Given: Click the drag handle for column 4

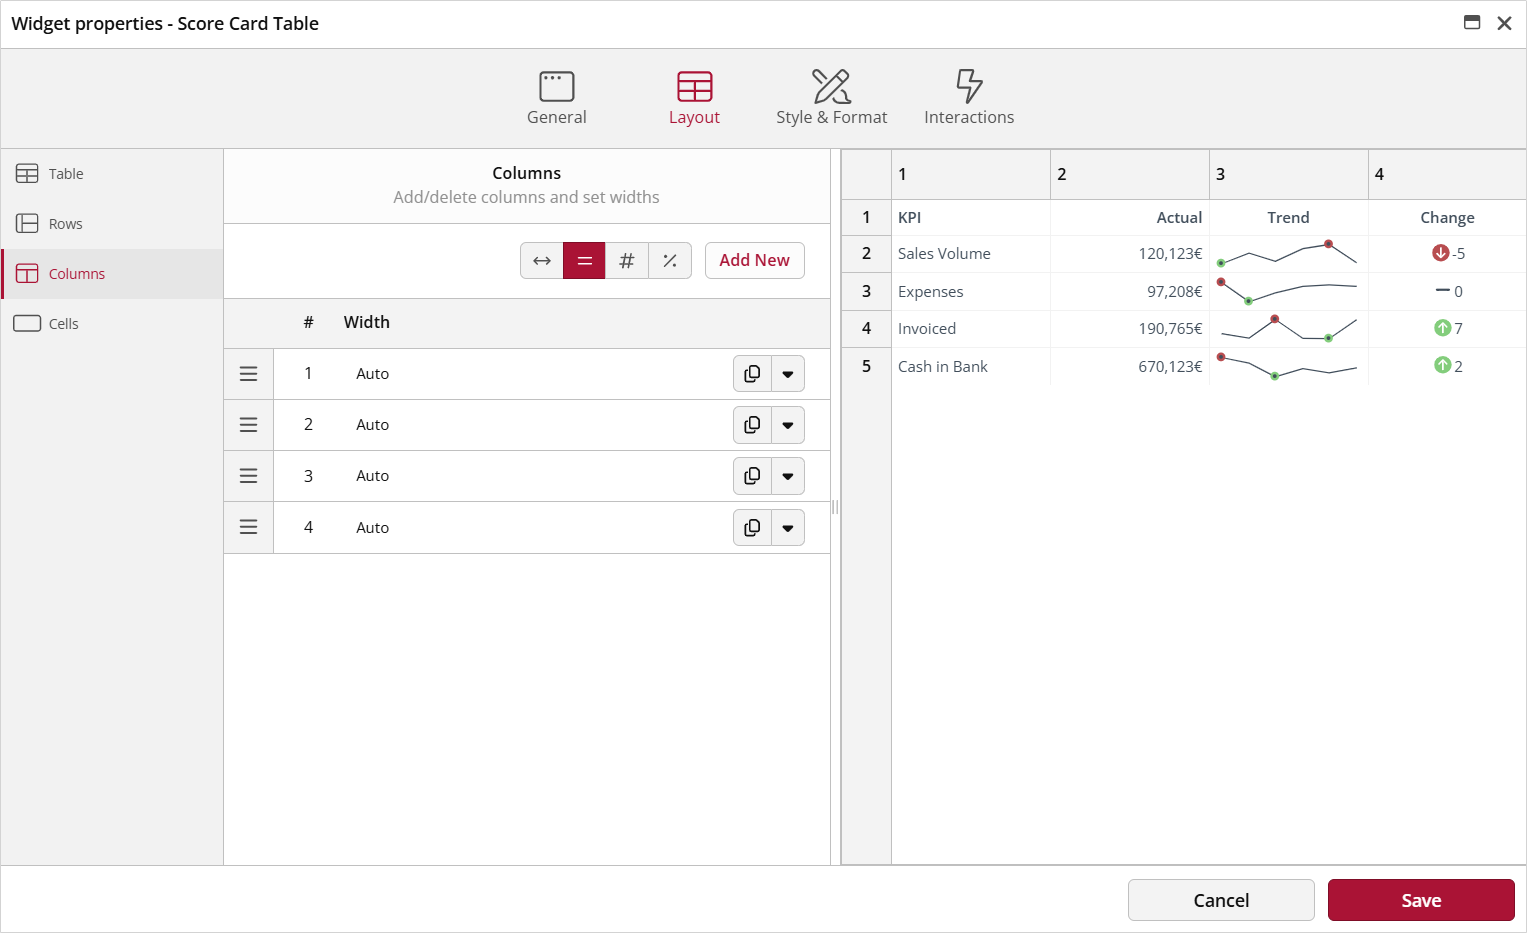Looking at the screenshot, I should point(249,527).
